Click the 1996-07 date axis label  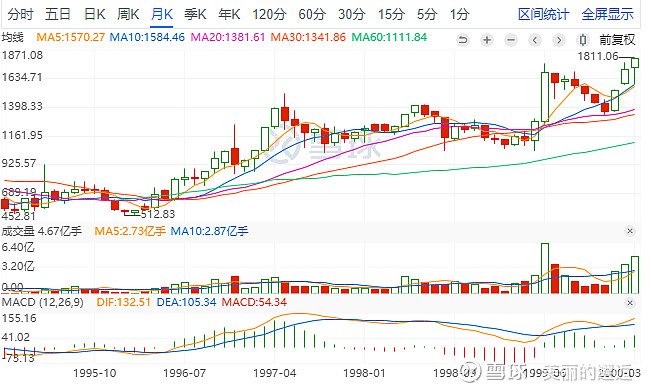pos(184,373)
